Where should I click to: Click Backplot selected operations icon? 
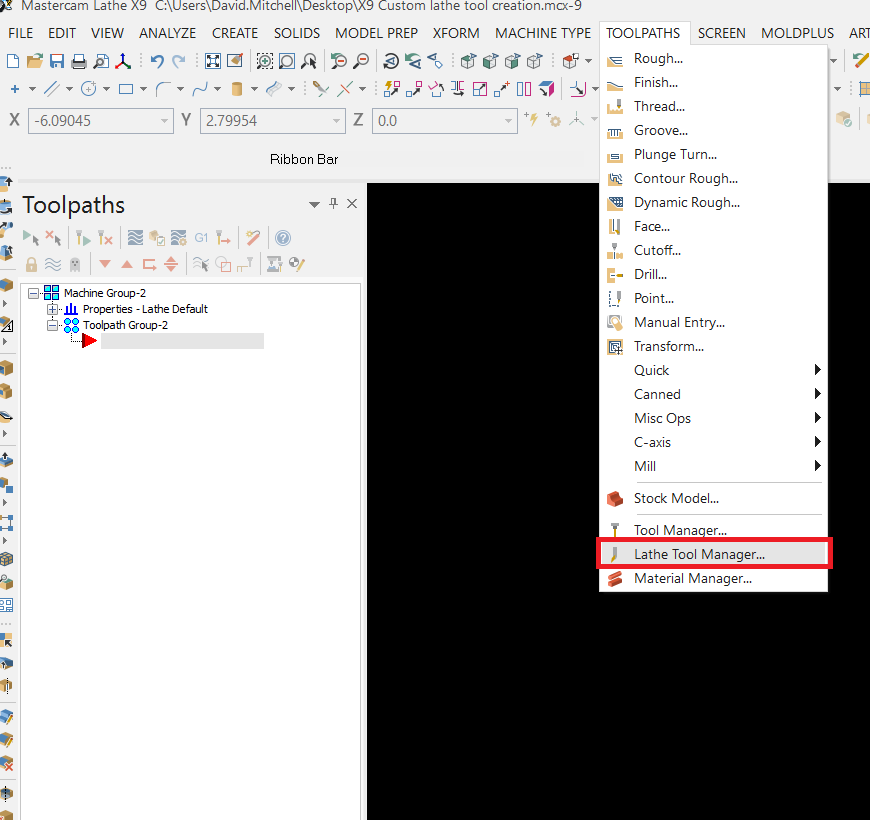135,238
